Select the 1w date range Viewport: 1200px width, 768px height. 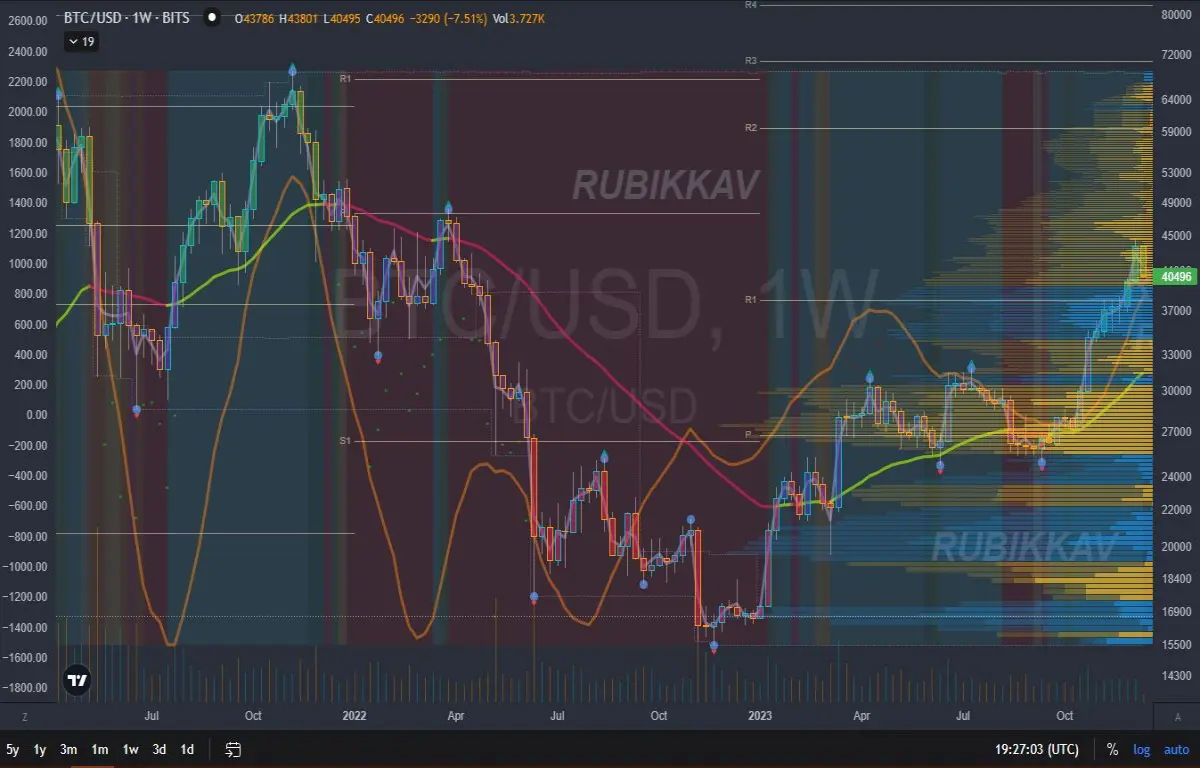coord(130,749)
